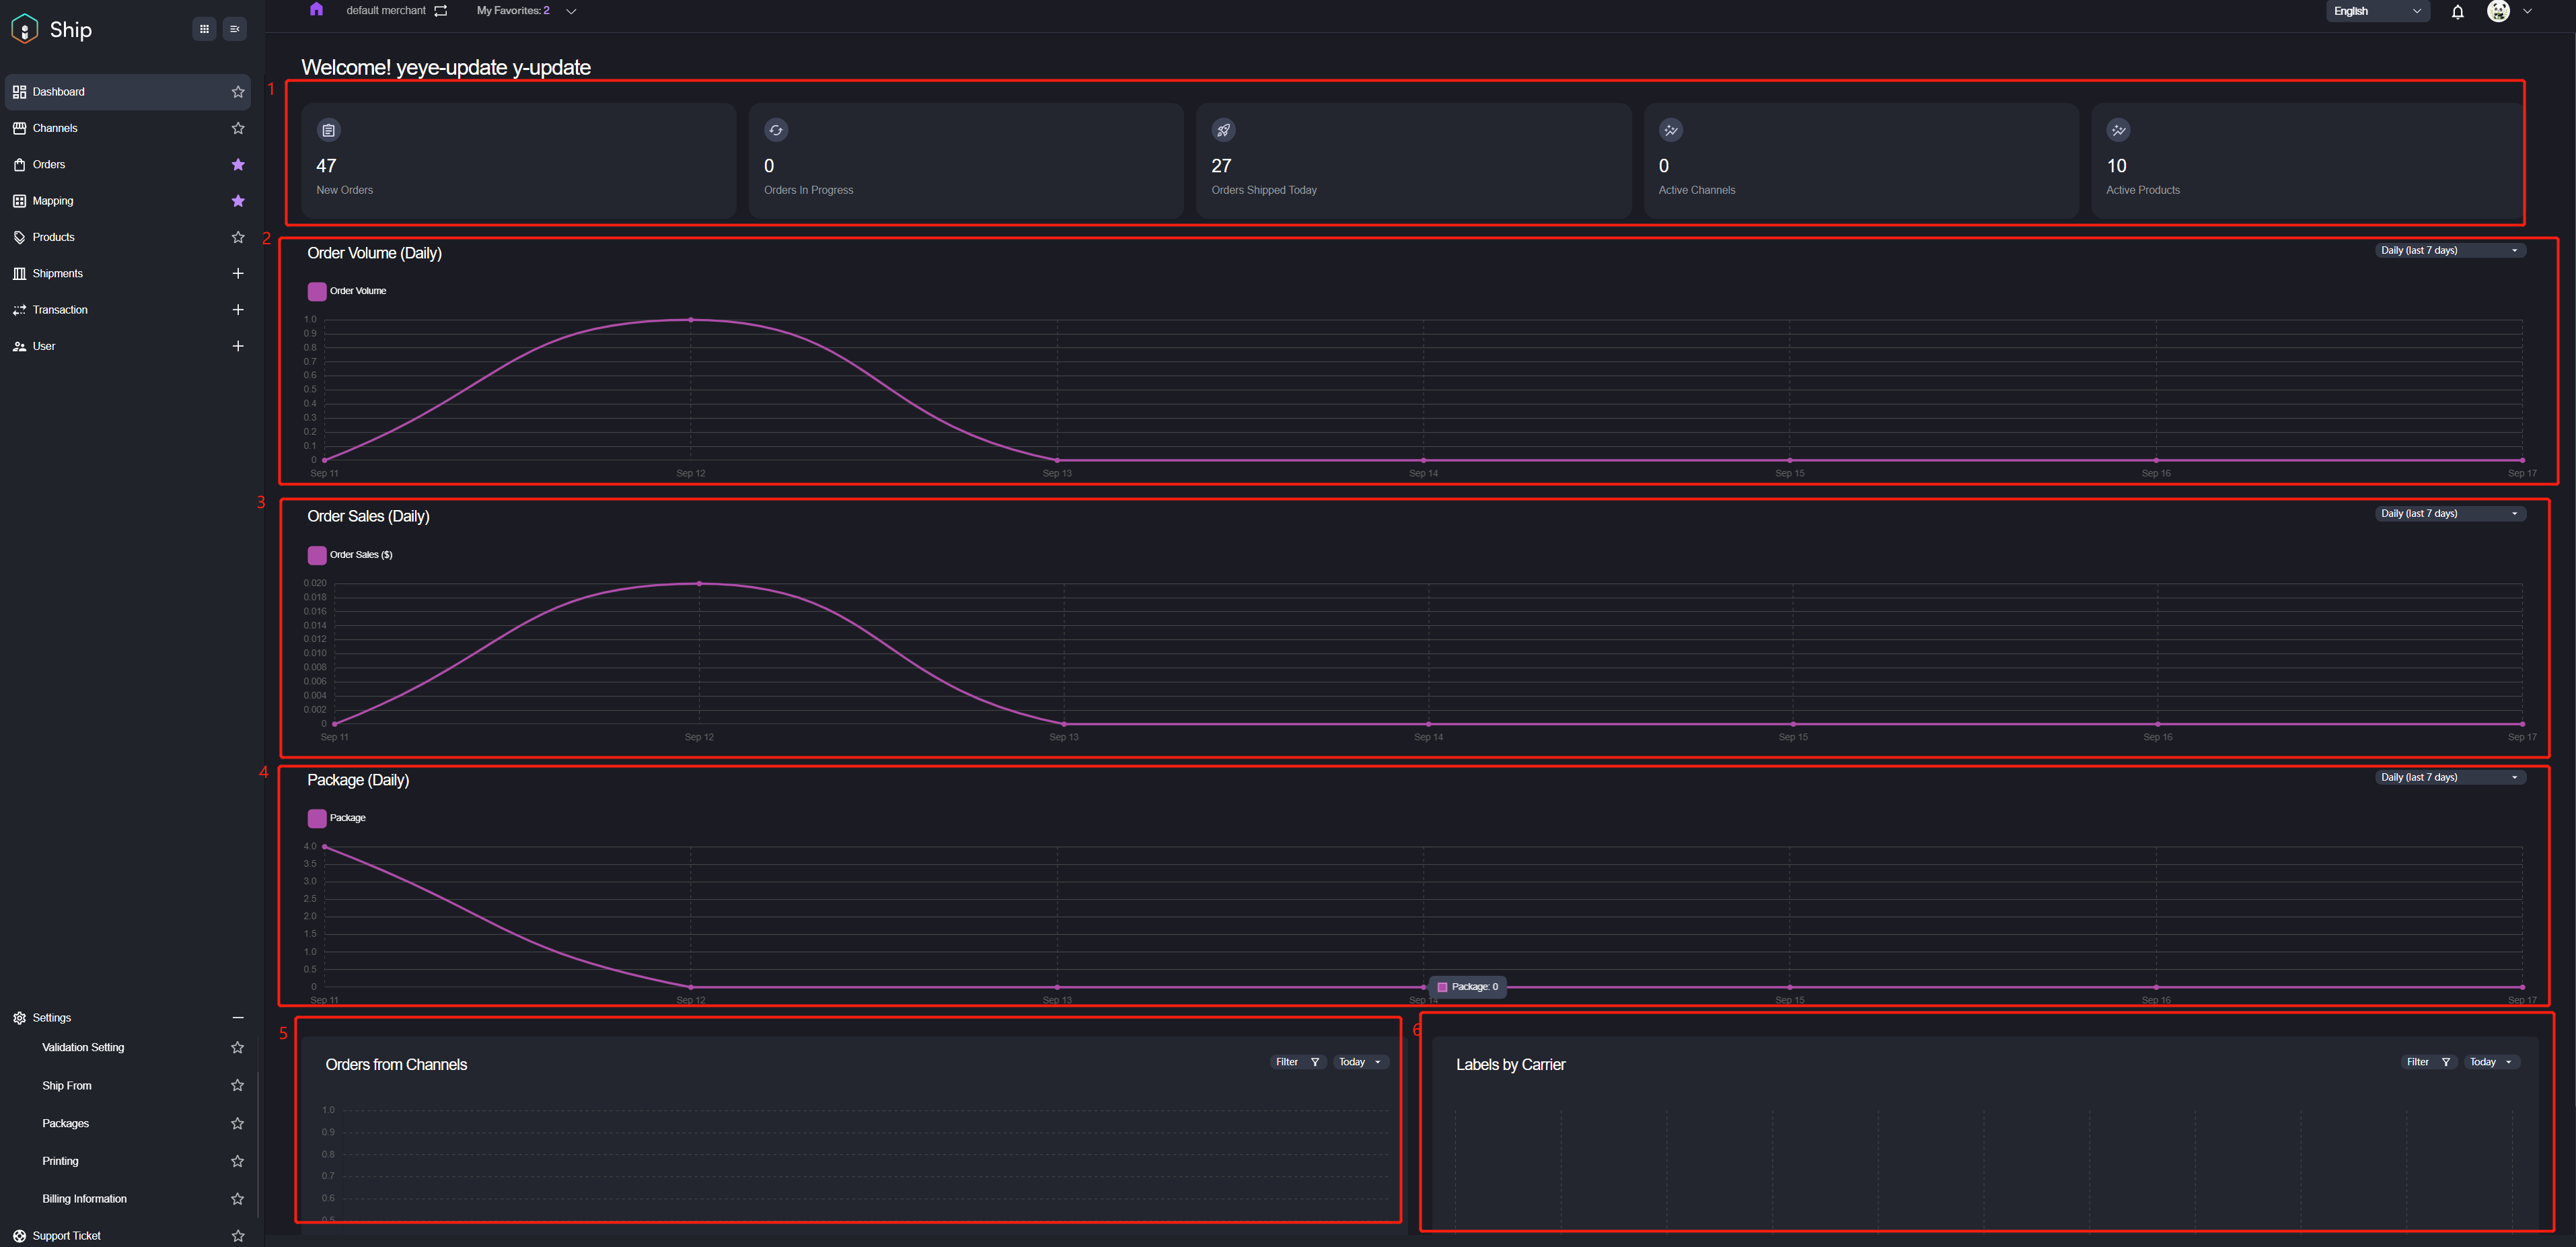Open Support Ticket link
This screenshot has width=2576, height=1247.
(66, 1236)
